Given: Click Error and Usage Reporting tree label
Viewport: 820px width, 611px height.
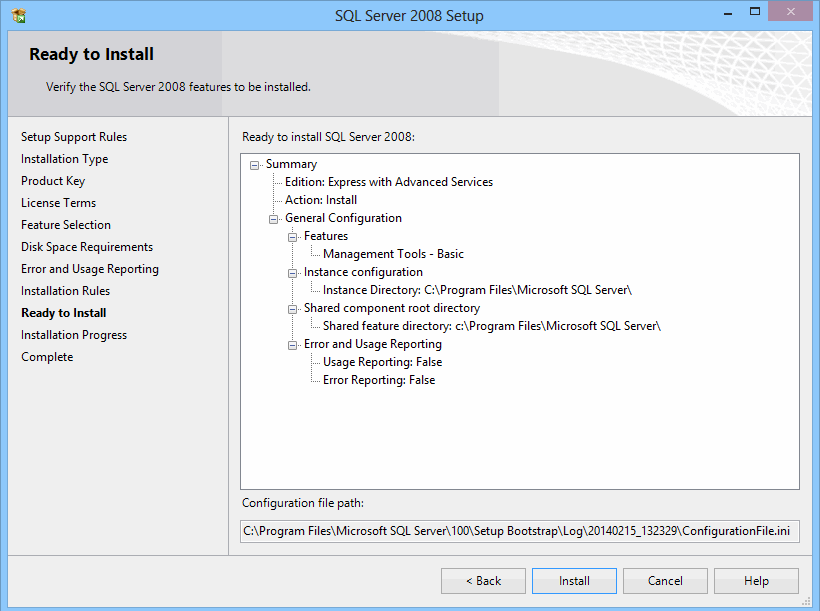Looking at the screenshot, I should point(372,345).
